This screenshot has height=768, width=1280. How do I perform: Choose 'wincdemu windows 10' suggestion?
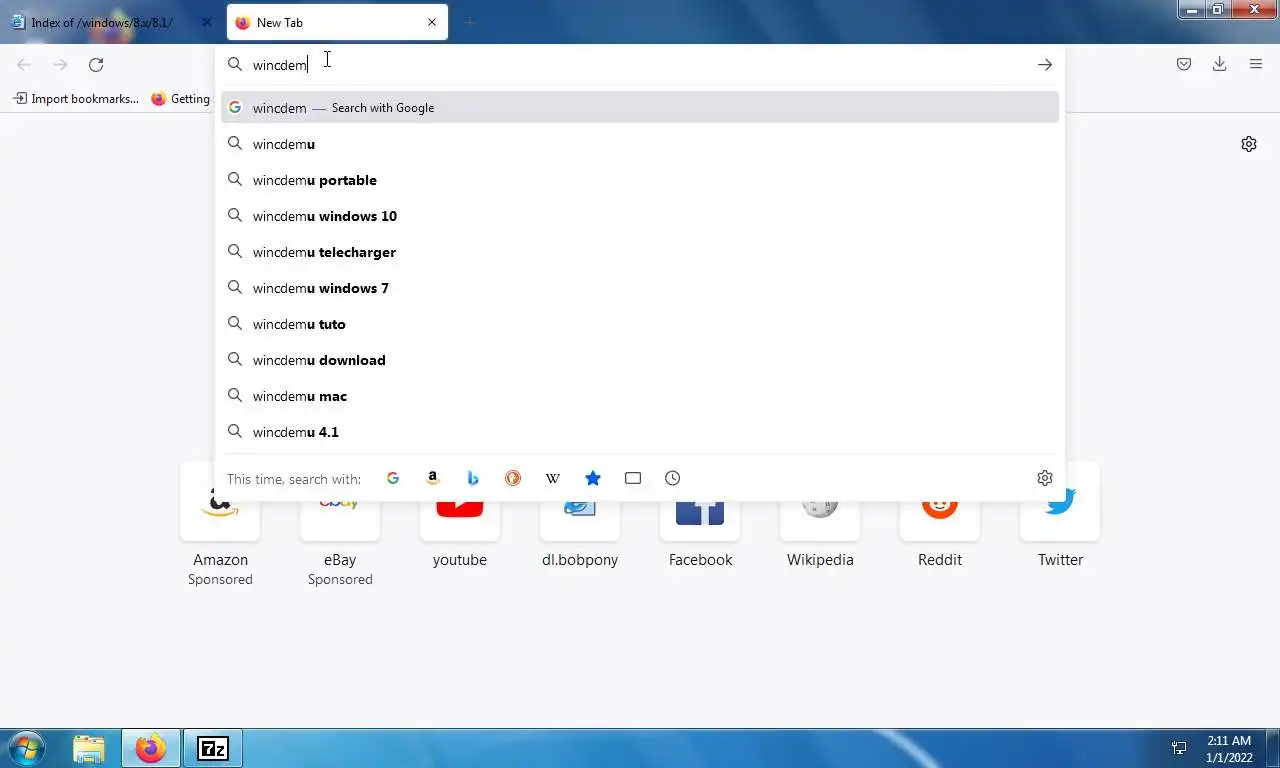[640, 216]
